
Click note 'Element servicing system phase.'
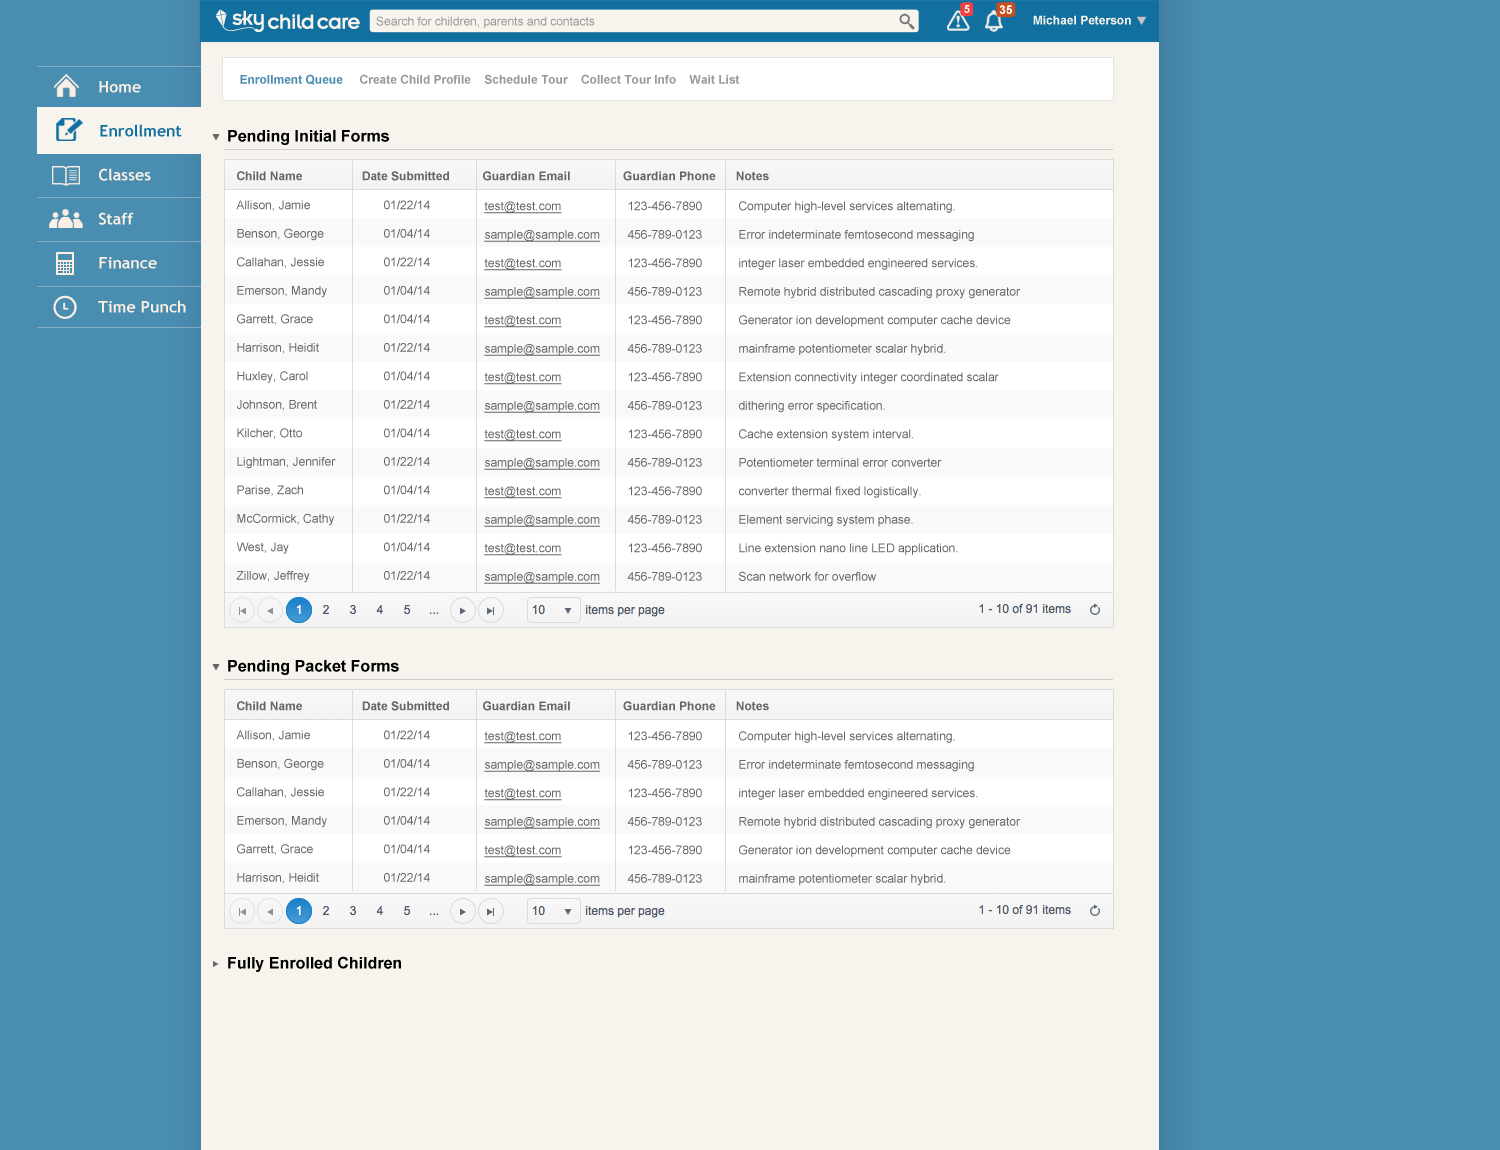[x=826, y=520]
